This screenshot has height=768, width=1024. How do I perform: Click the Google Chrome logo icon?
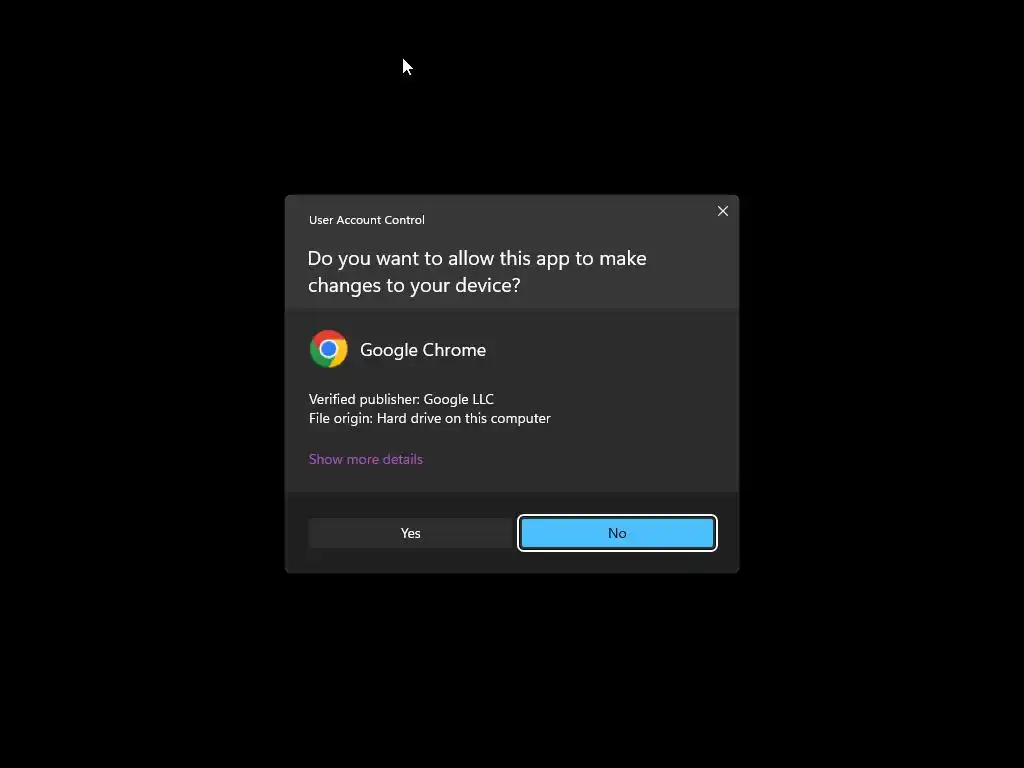click(328, 349)
